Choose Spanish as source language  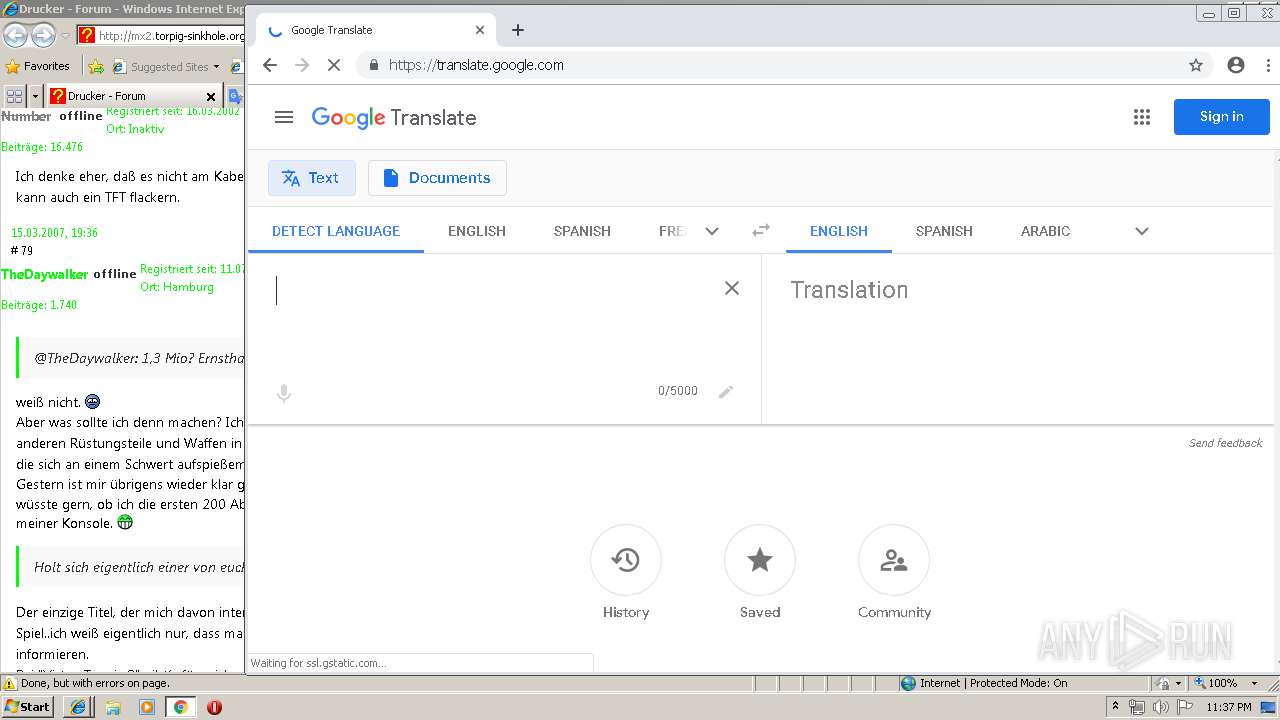click(582, 231)
